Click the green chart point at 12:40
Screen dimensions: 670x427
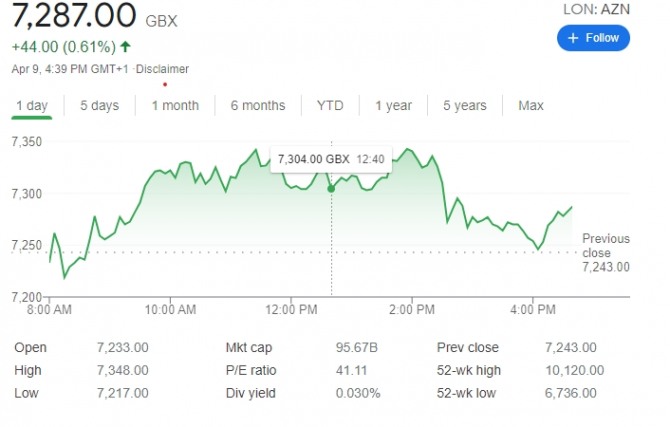[331, 188]
